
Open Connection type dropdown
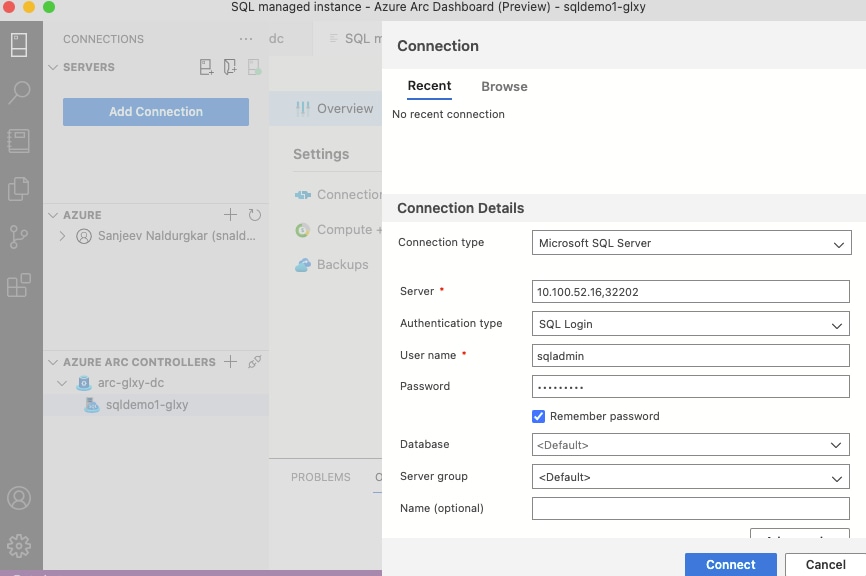coord(691,243)
